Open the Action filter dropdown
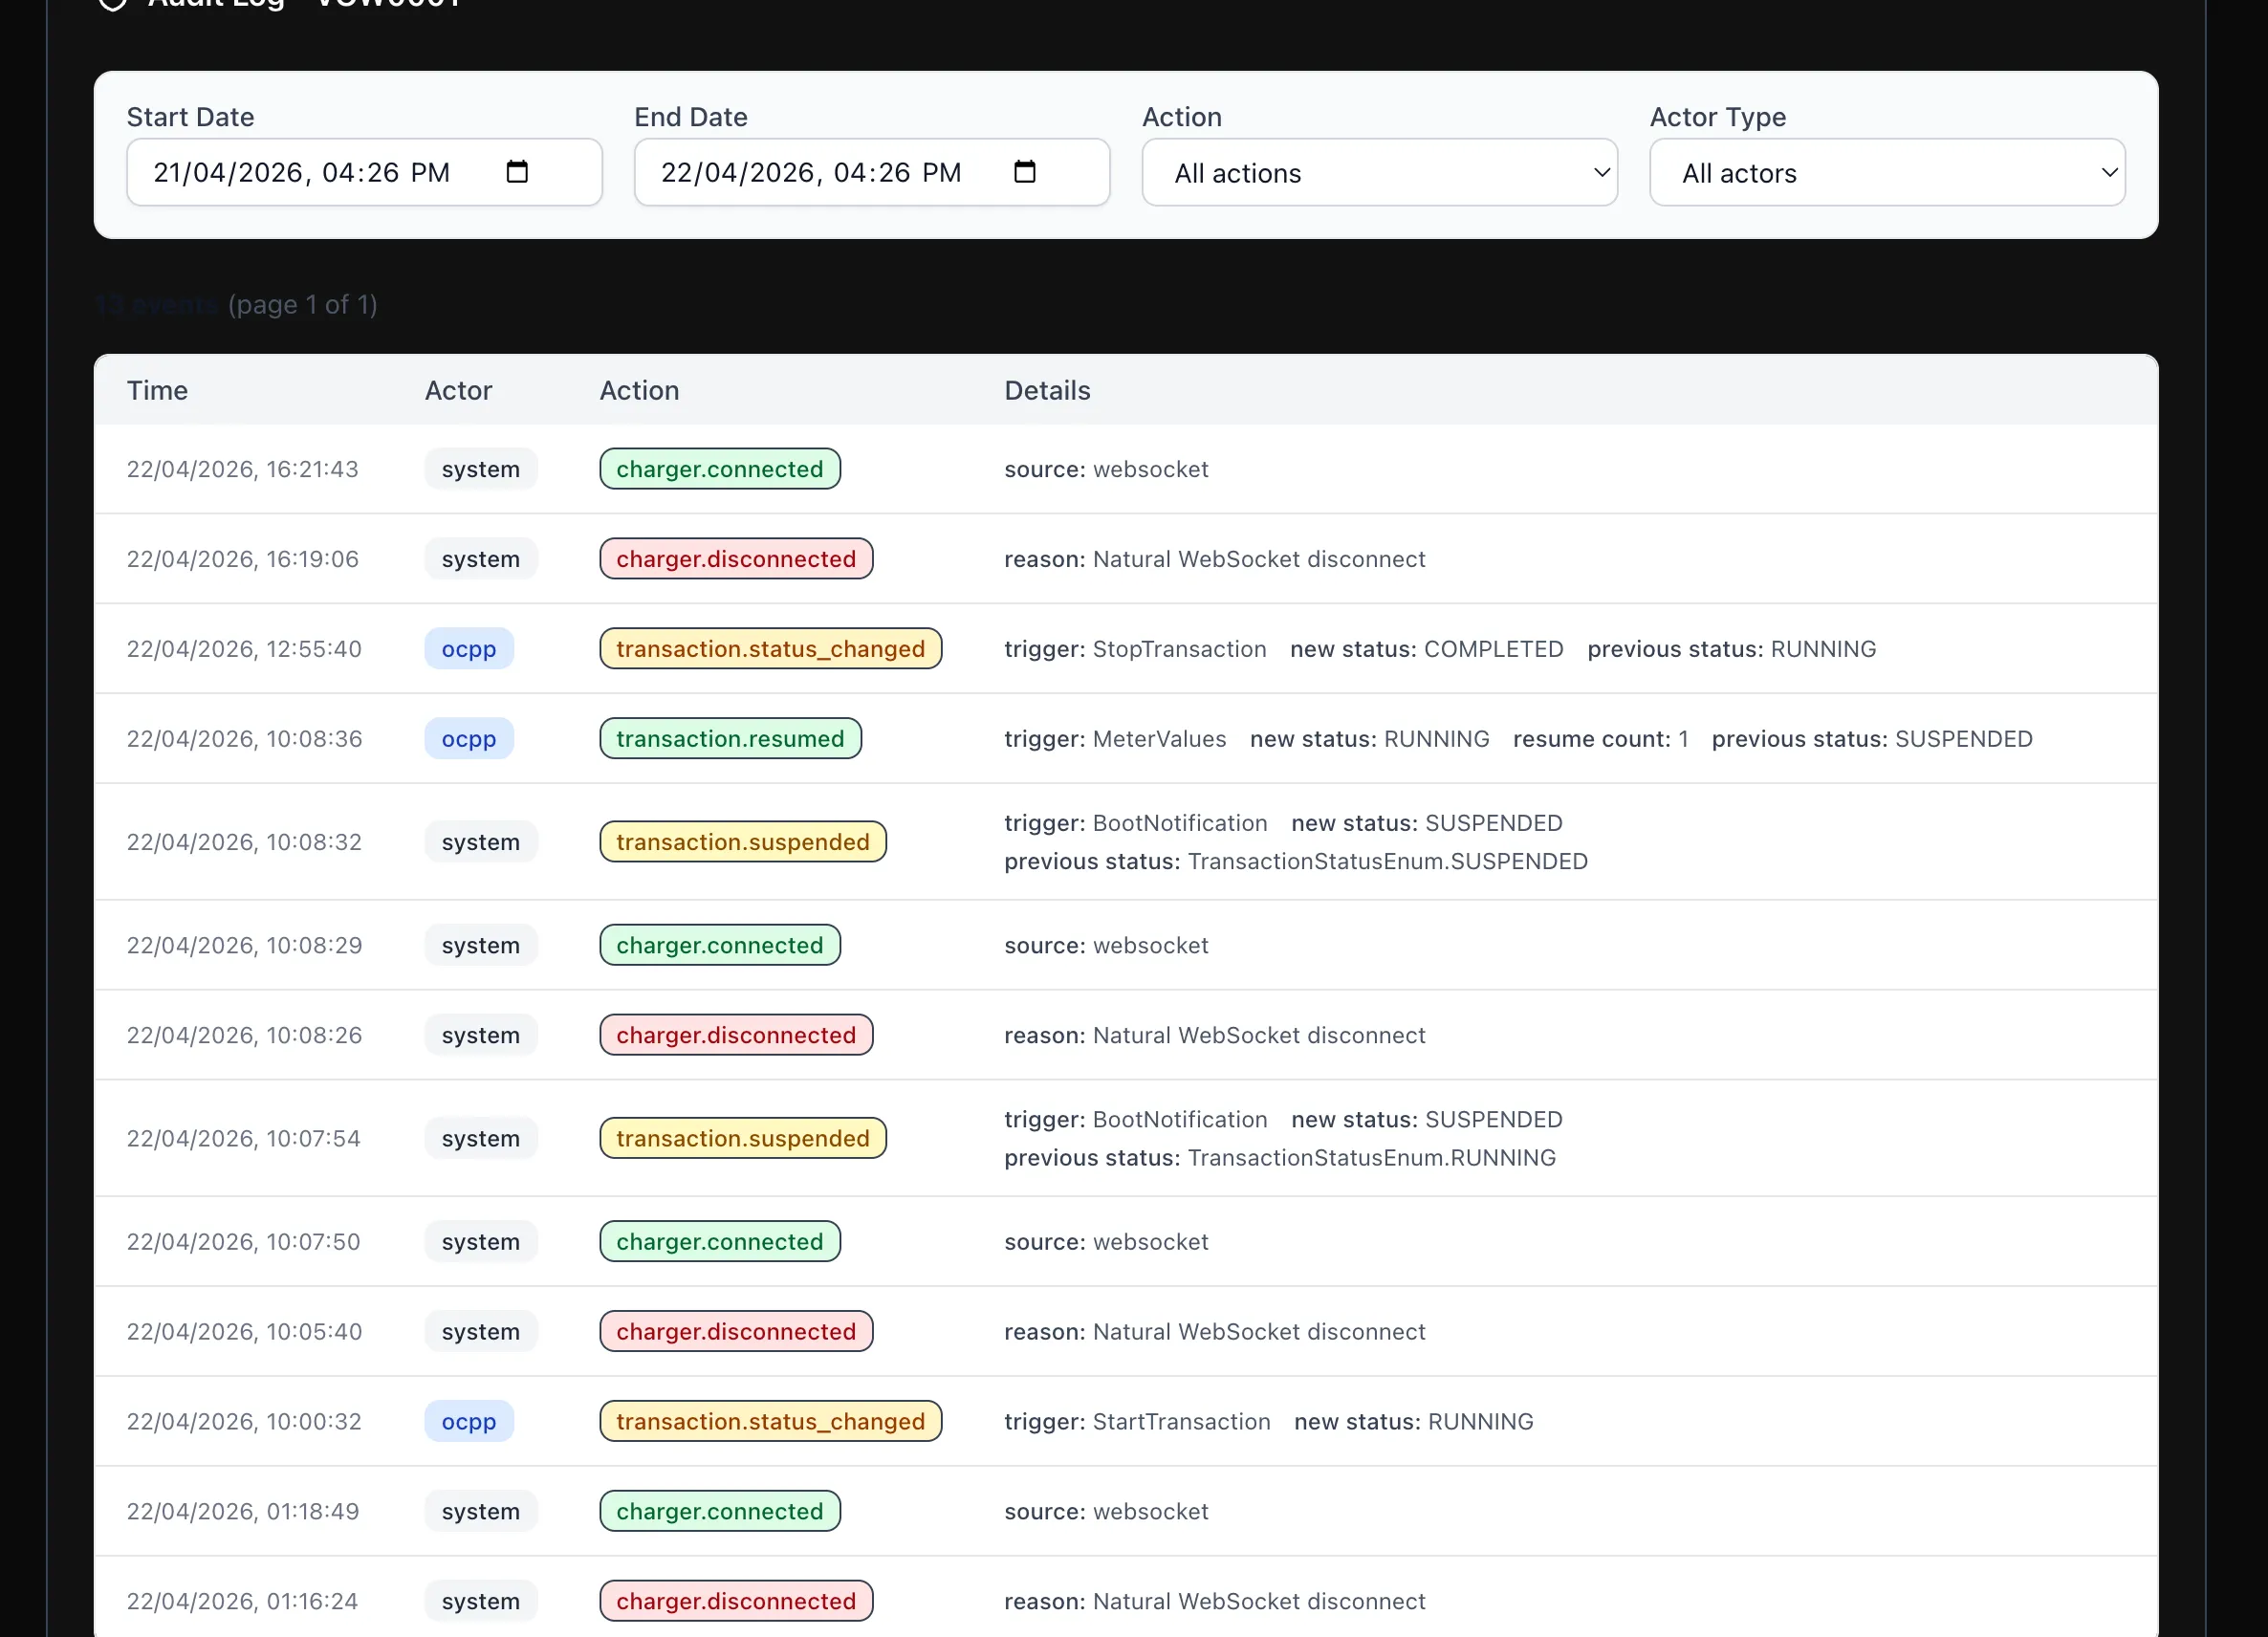2268x1637 pixels. [x=1379, y=173]
